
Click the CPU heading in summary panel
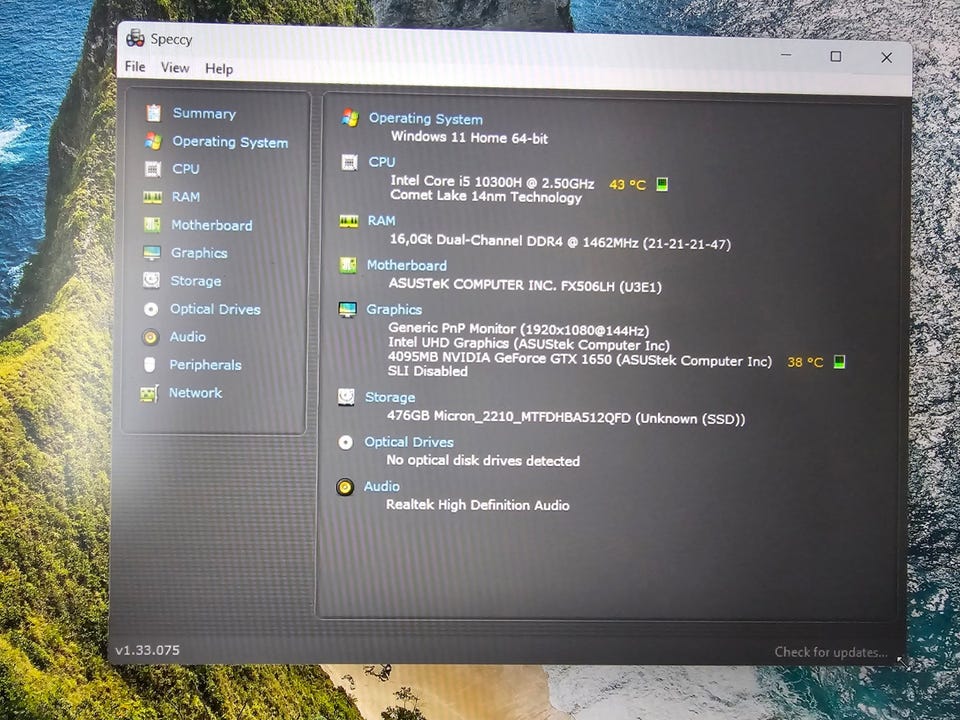381,162
